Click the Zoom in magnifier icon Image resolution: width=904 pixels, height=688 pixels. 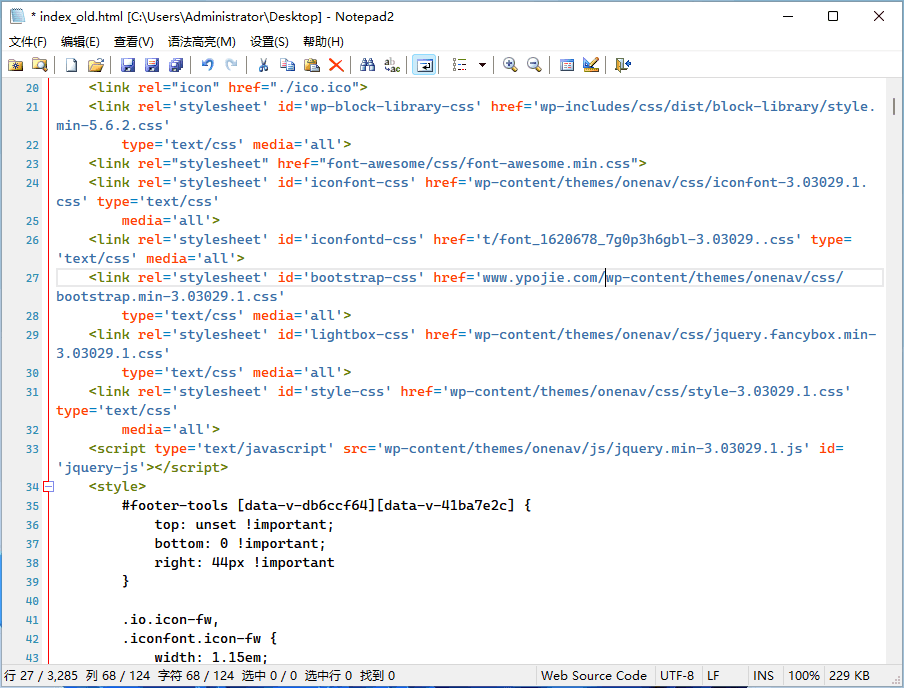click(510, 65)
